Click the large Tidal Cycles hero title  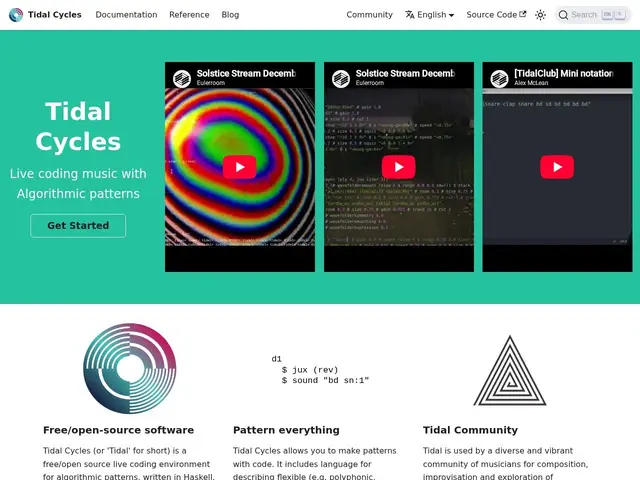(78, 126)
